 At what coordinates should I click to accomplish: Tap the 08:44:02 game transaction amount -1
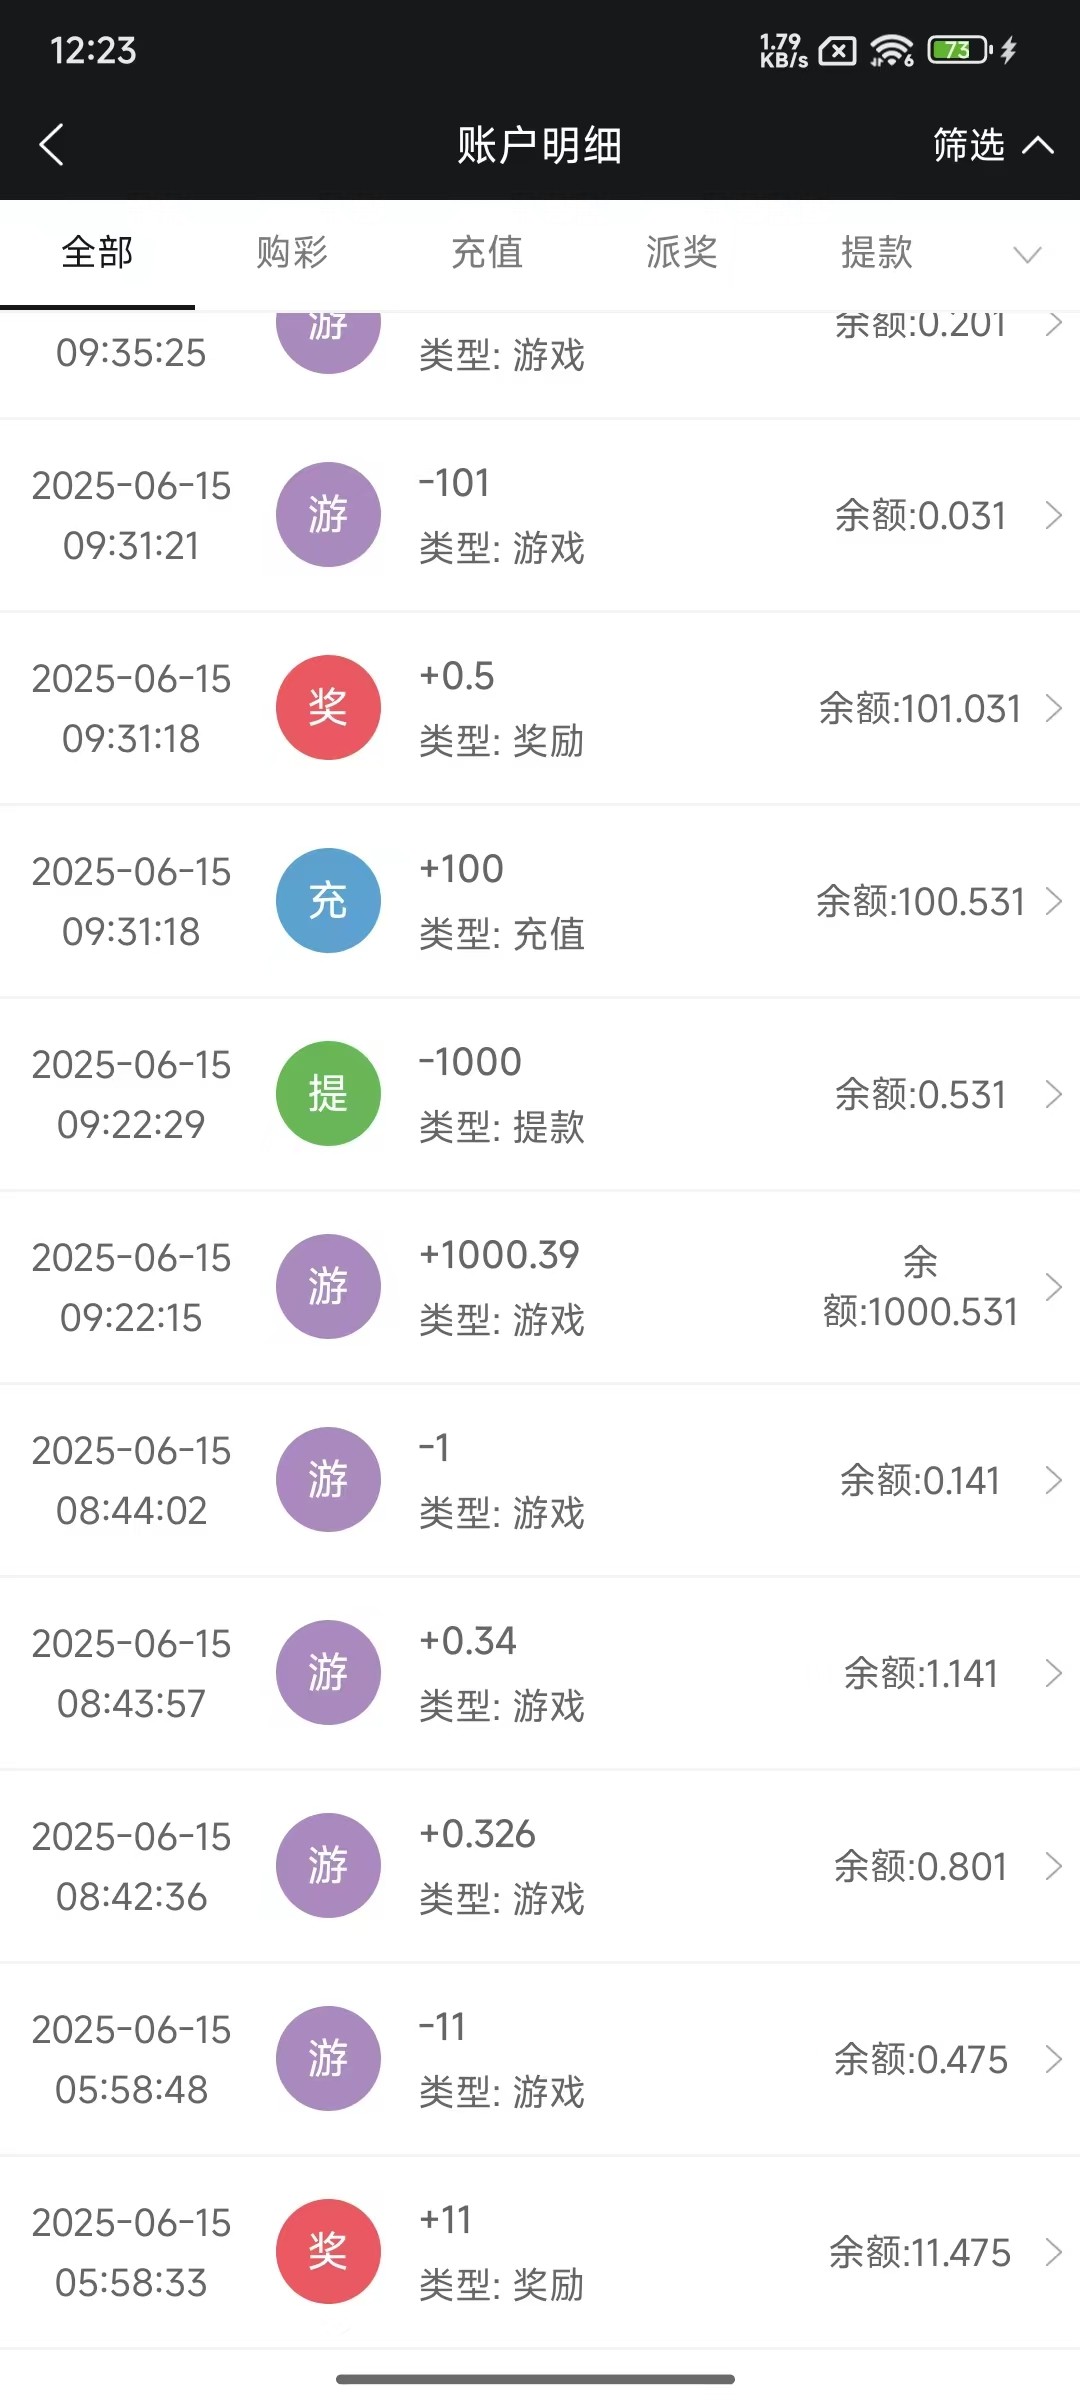pyautogui.click(x=435, y=1448)
